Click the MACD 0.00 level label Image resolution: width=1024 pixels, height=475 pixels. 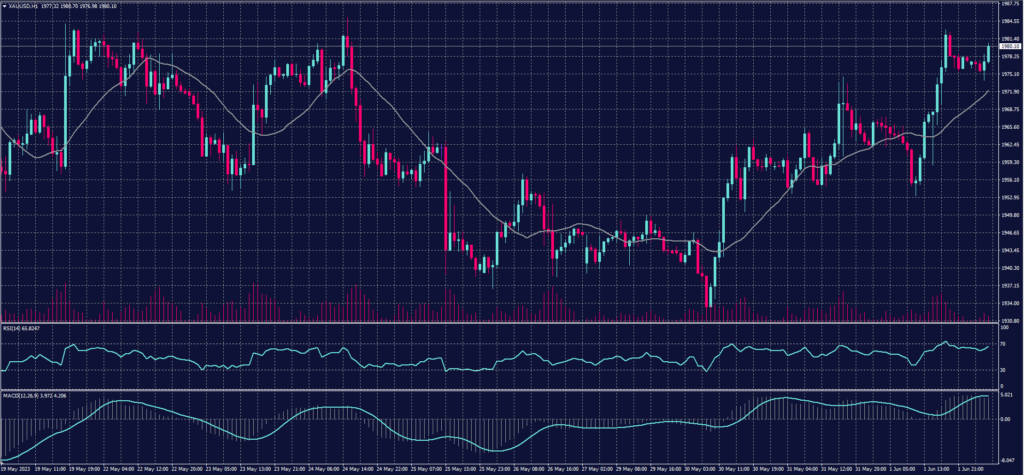1006,419
